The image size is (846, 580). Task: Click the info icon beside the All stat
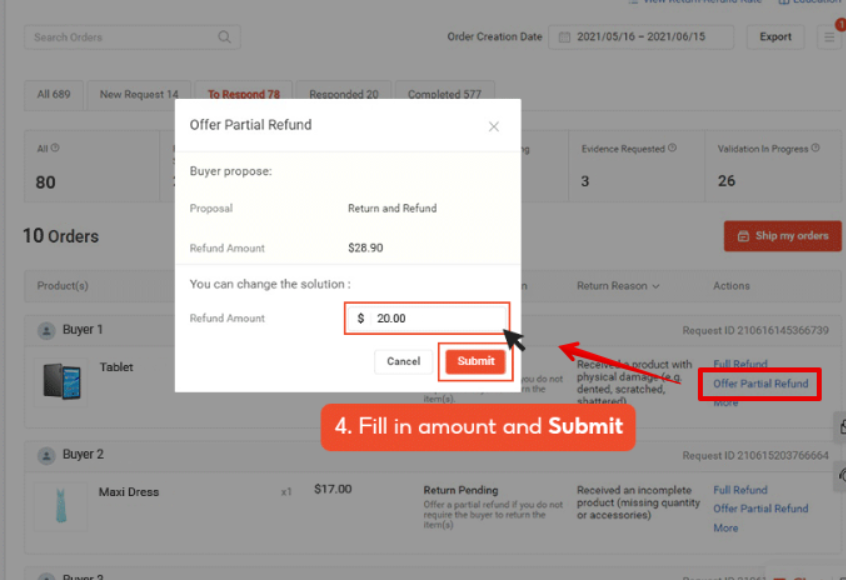pos(55,148)
